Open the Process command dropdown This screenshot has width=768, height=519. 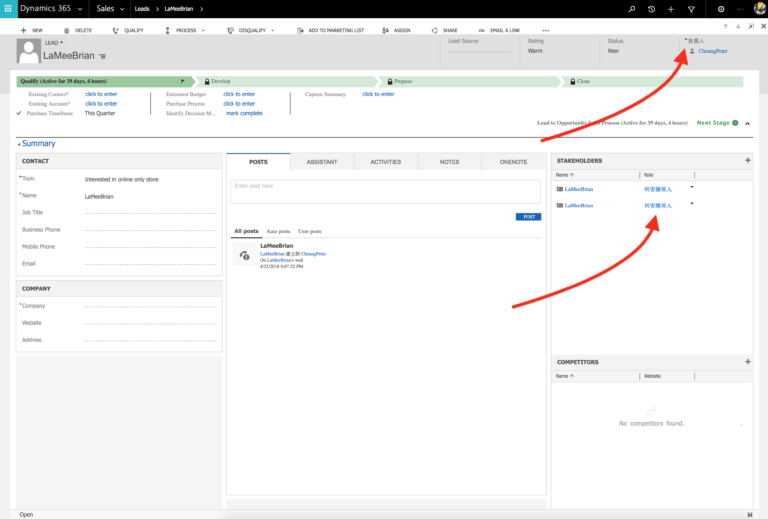[203, 30]
